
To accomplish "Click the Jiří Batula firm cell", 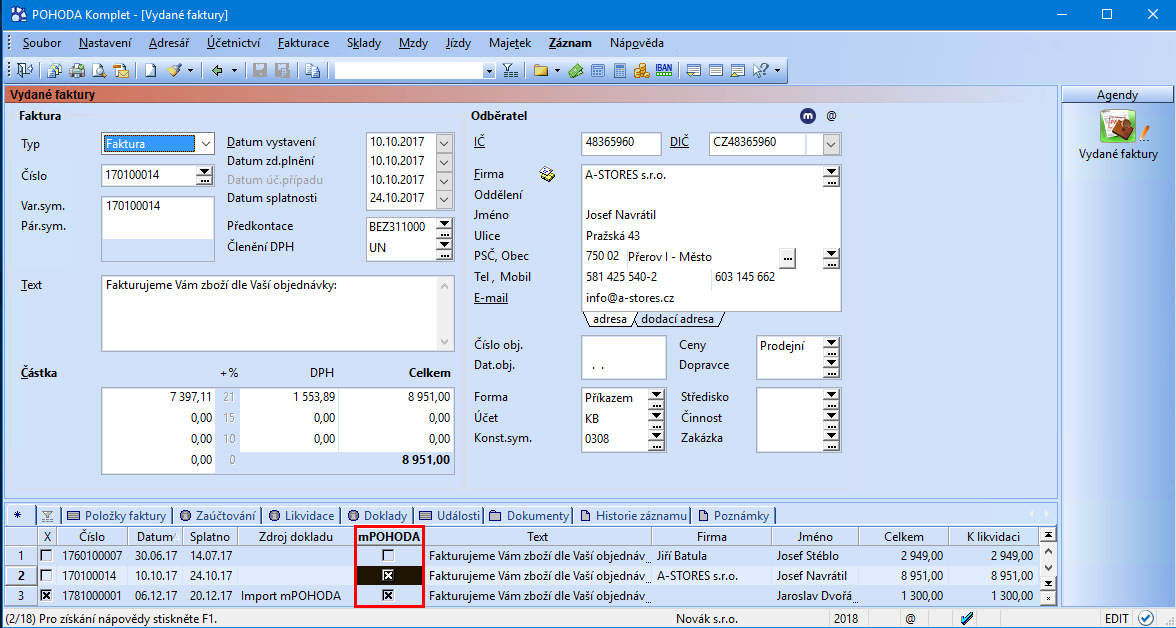I will click(712, 556).
